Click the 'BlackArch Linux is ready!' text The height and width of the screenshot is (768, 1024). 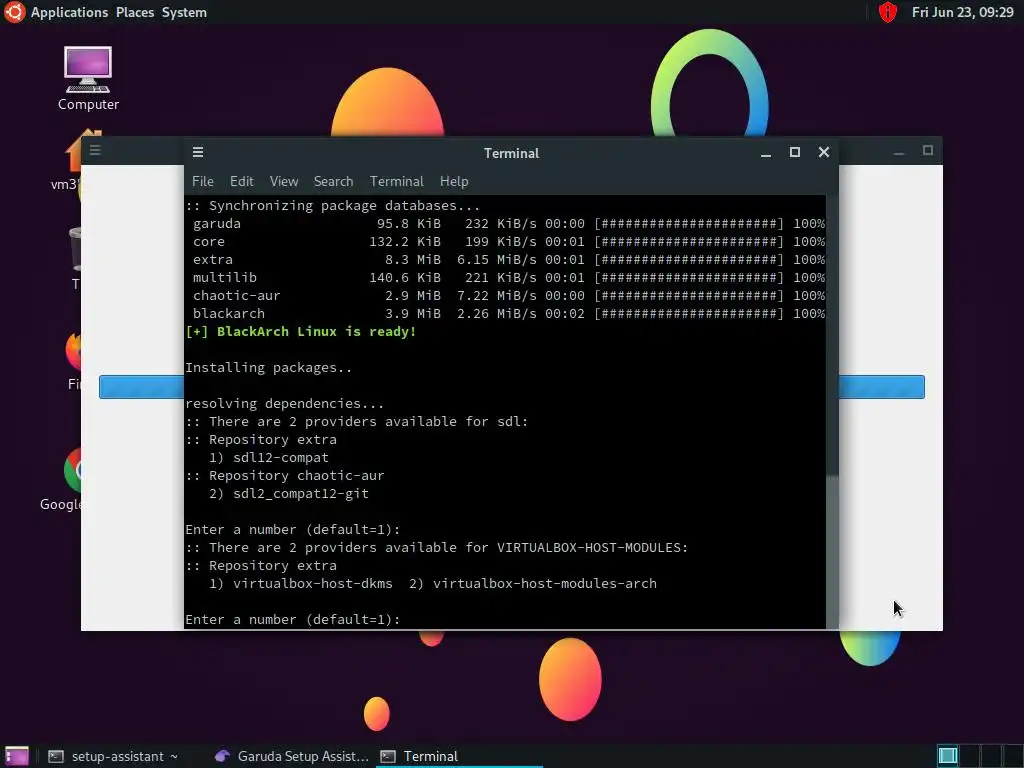point(317,332)
